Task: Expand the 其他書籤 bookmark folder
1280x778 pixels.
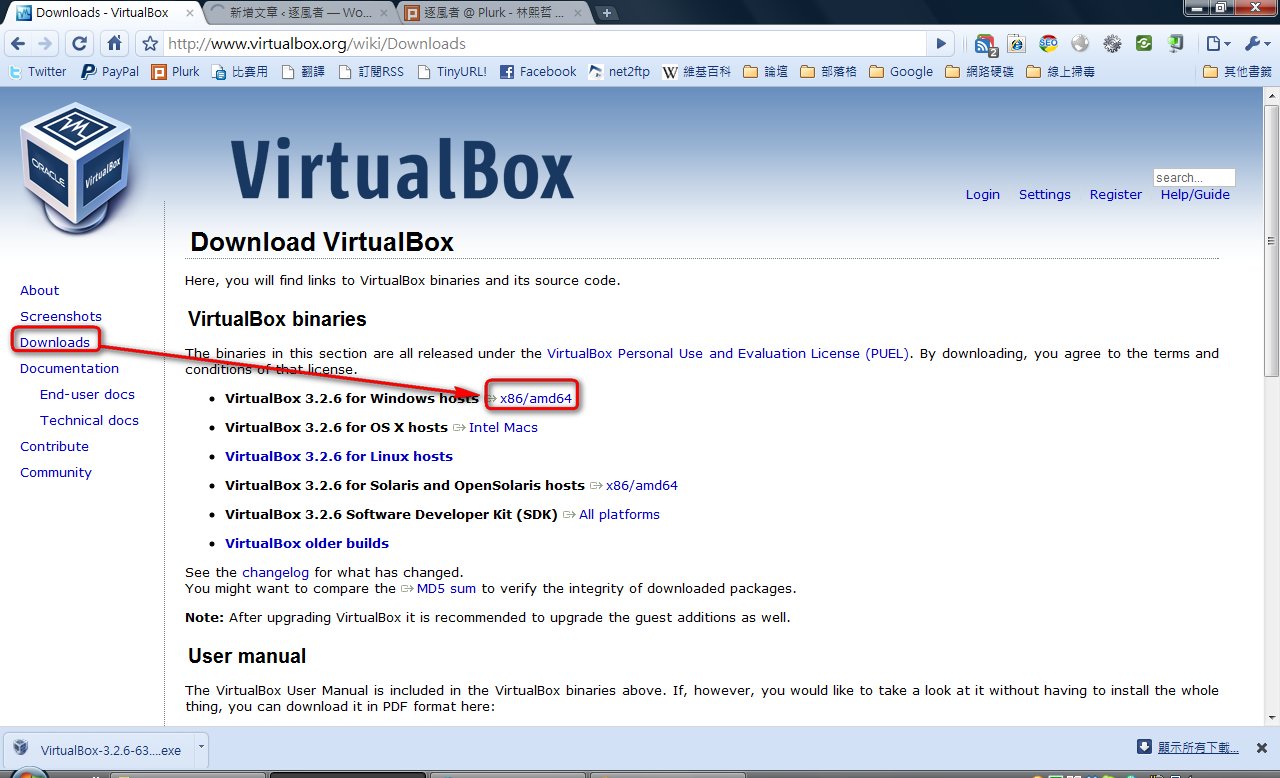Action: coord(1238,72)
